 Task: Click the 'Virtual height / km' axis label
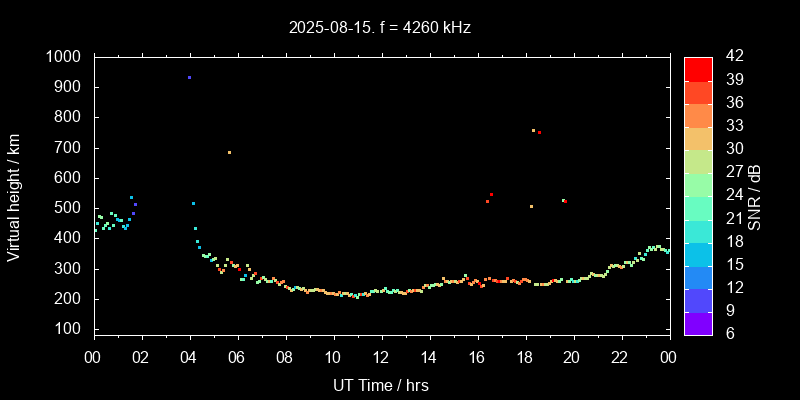point(14,197)
